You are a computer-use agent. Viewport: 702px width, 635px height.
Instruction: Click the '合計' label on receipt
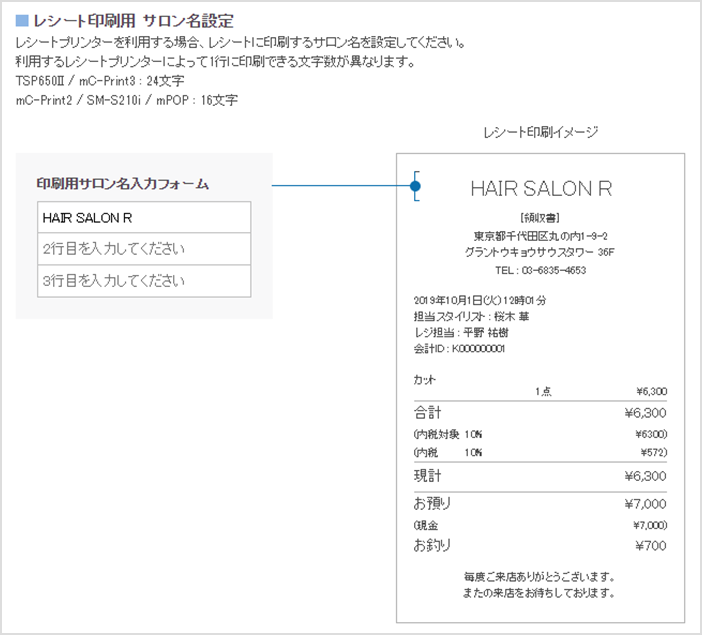pyautogui.click(x=428, y=412)
